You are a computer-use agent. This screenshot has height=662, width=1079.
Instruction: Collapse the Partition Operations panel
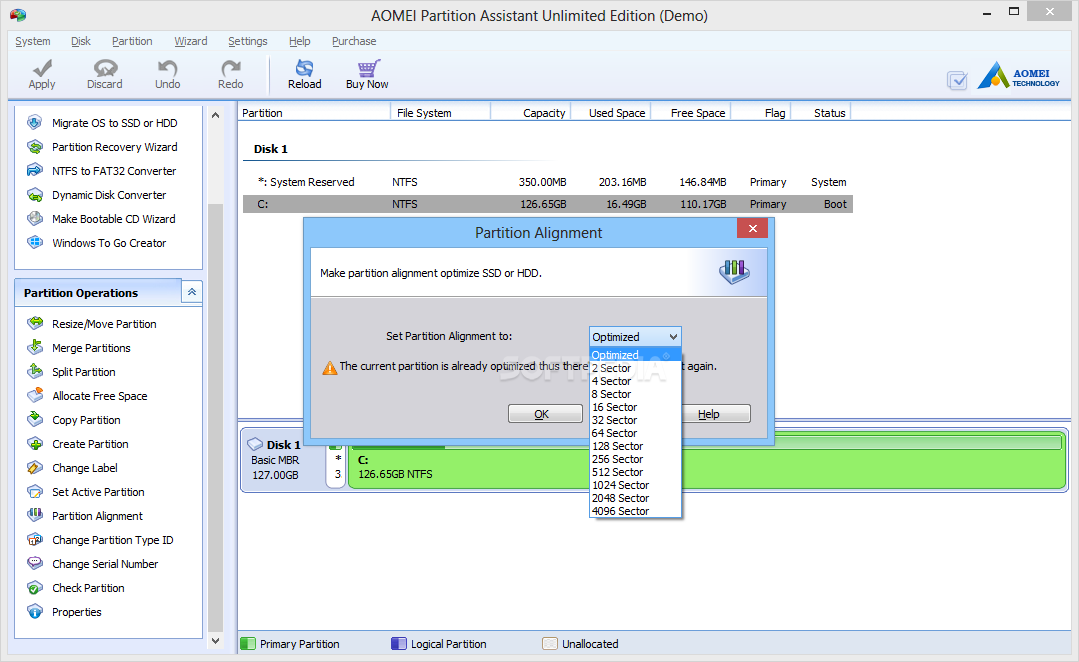192,292
